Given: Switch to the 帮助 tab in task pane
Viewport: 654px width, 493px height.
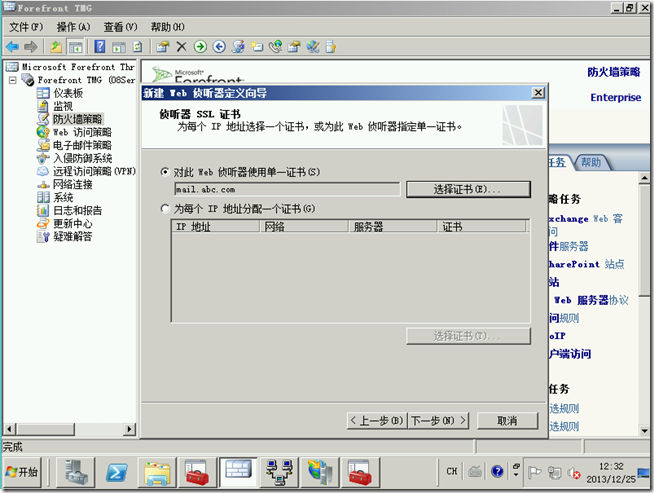Looking at the screenshot, I should point(591,162).
